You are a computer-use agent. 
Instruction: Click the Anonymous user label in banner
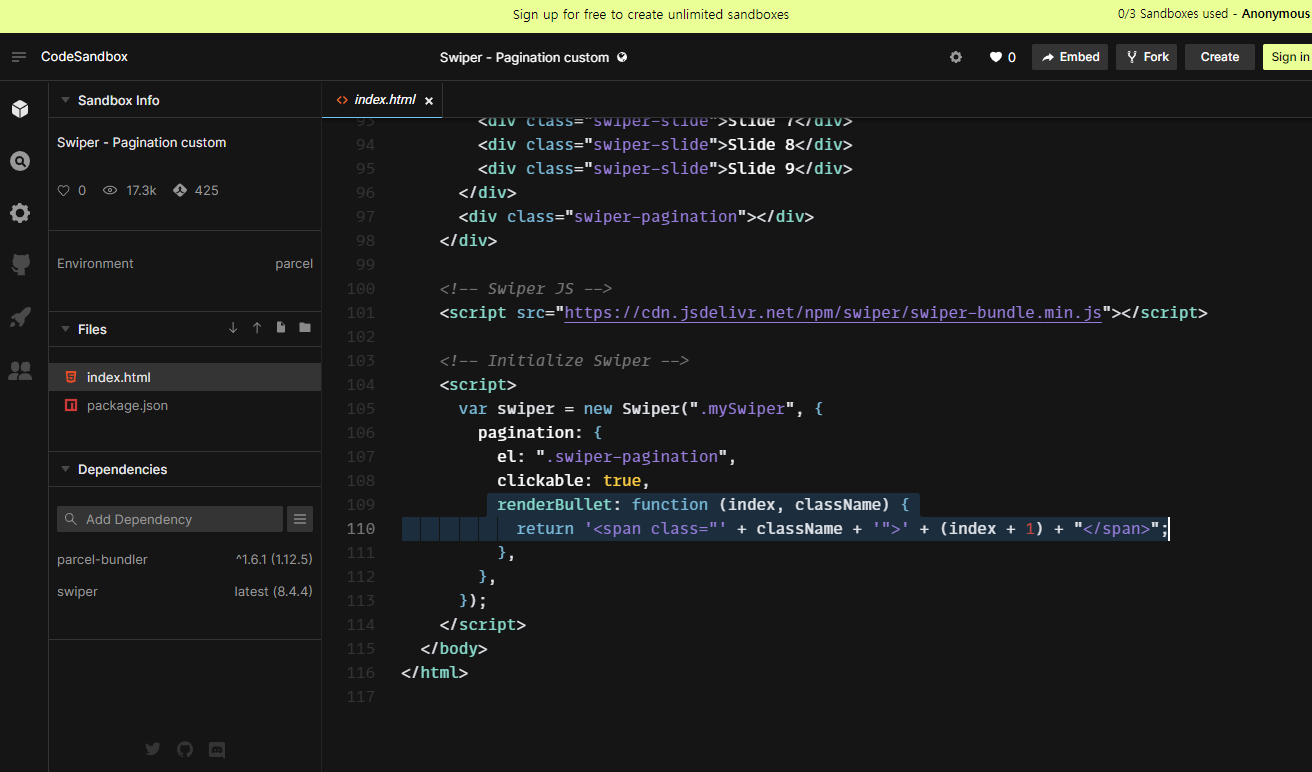click(1276, 14)
